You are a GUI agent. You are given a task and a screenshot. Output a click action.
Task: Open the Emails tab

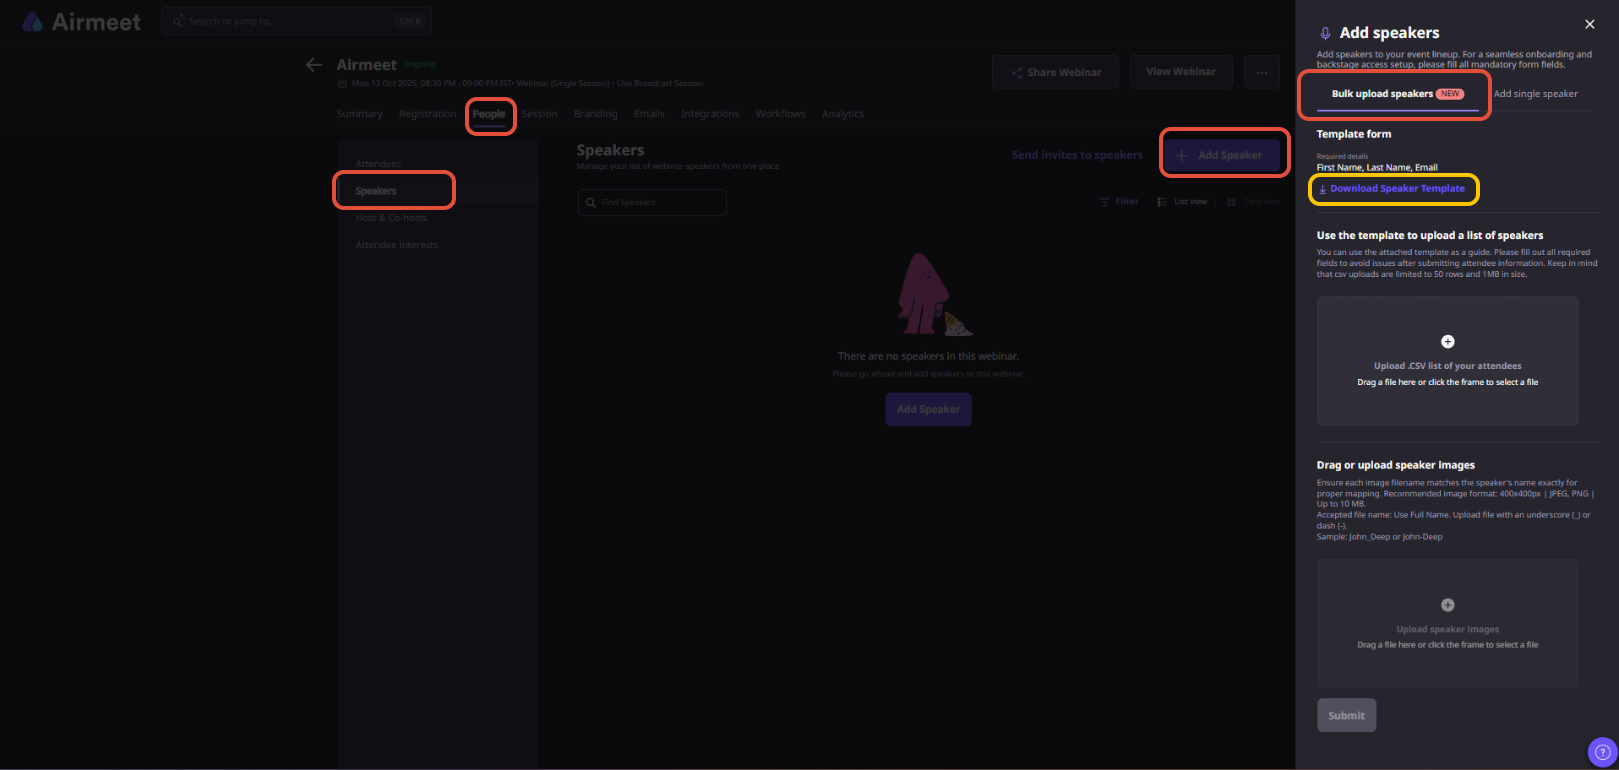click(649, 114)
